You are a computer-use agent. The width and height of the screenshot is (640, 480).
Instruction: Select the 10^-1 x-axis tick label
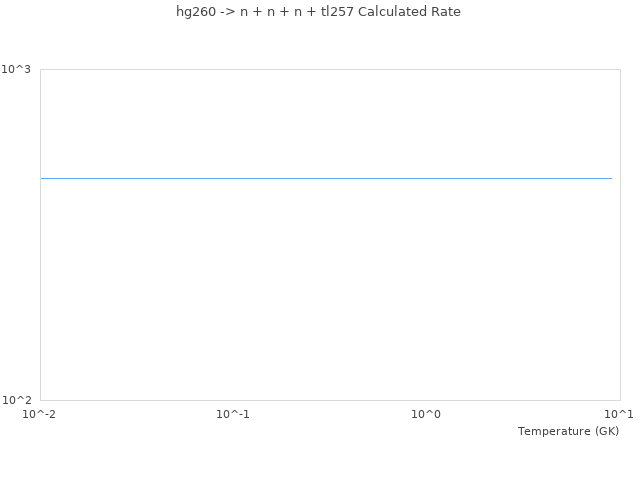[x=233, y=414]
